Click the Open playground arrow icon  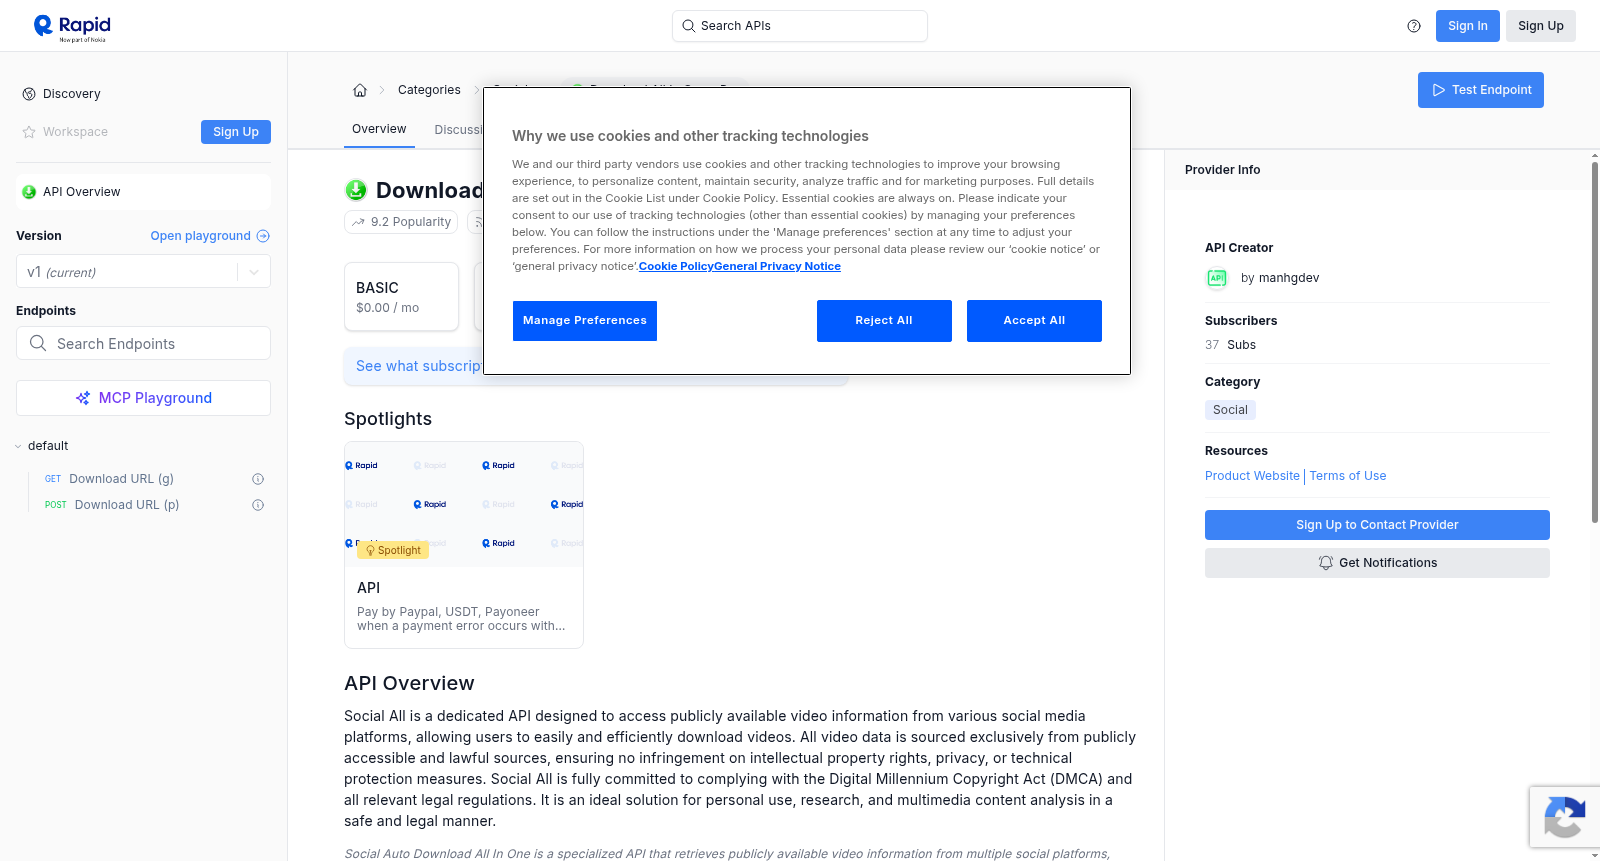pyautogui.click(x=263, y=236)
